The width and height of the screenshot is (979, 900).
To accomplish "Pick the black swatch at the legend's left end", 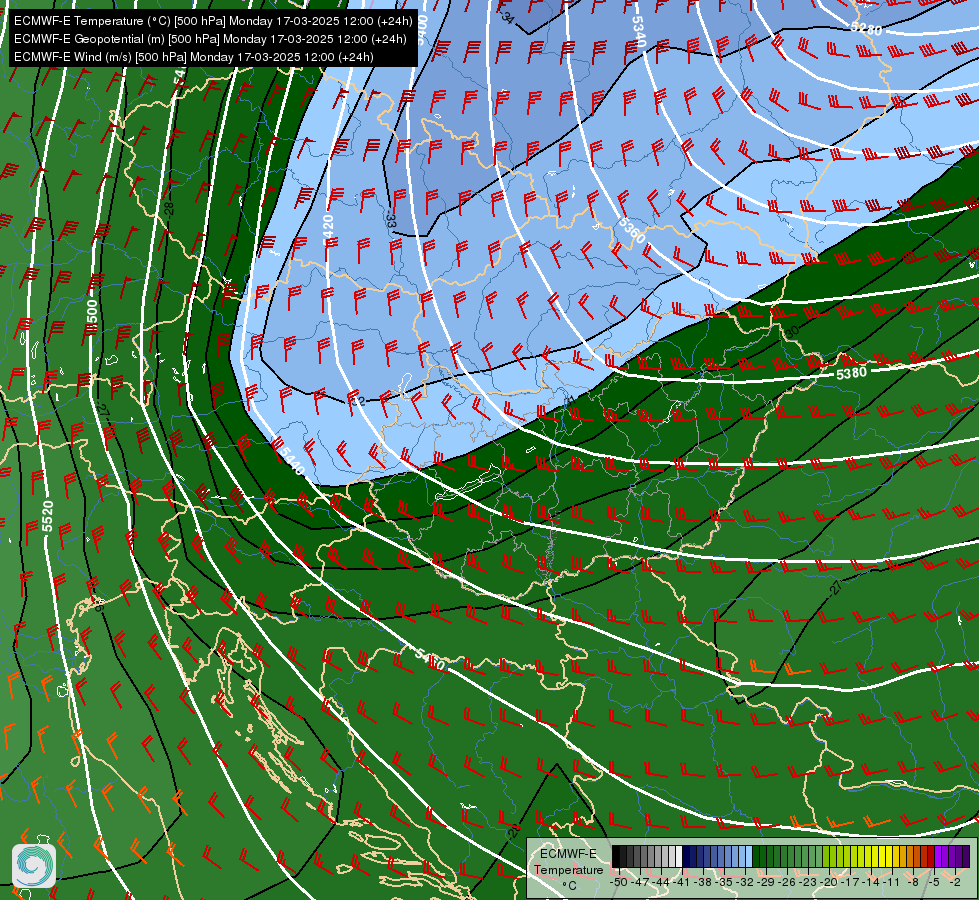I will (616, 856).
